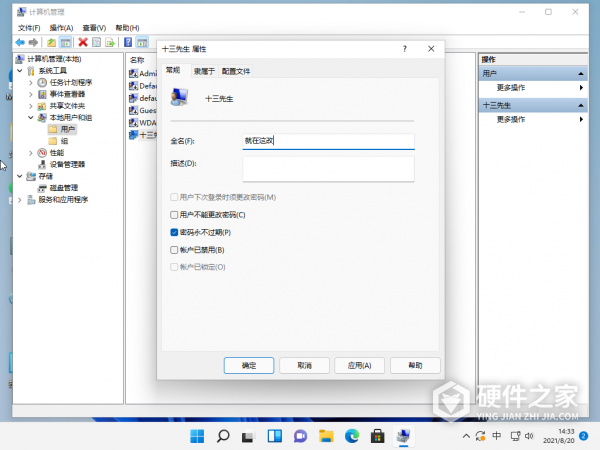Select 磁盘管理 in tree
The image size is (600, 450).
click(58, 188)
